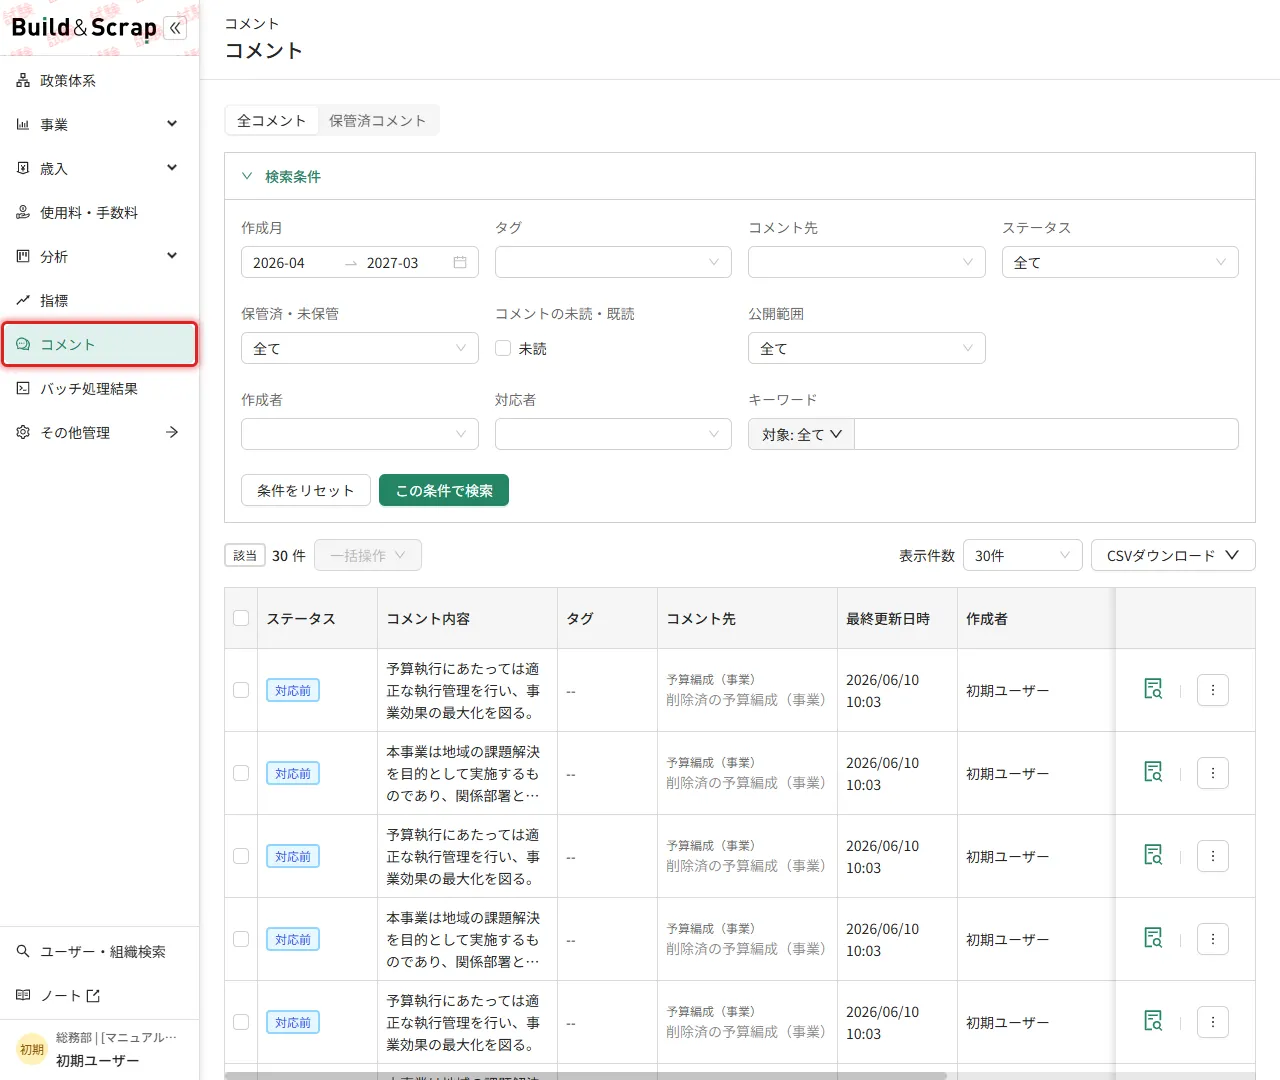The width and height of the screenshot is (1280, 1080).
Task: Click the バッチ処理結果 terminal icon
Action: click(x=23, y=389)
